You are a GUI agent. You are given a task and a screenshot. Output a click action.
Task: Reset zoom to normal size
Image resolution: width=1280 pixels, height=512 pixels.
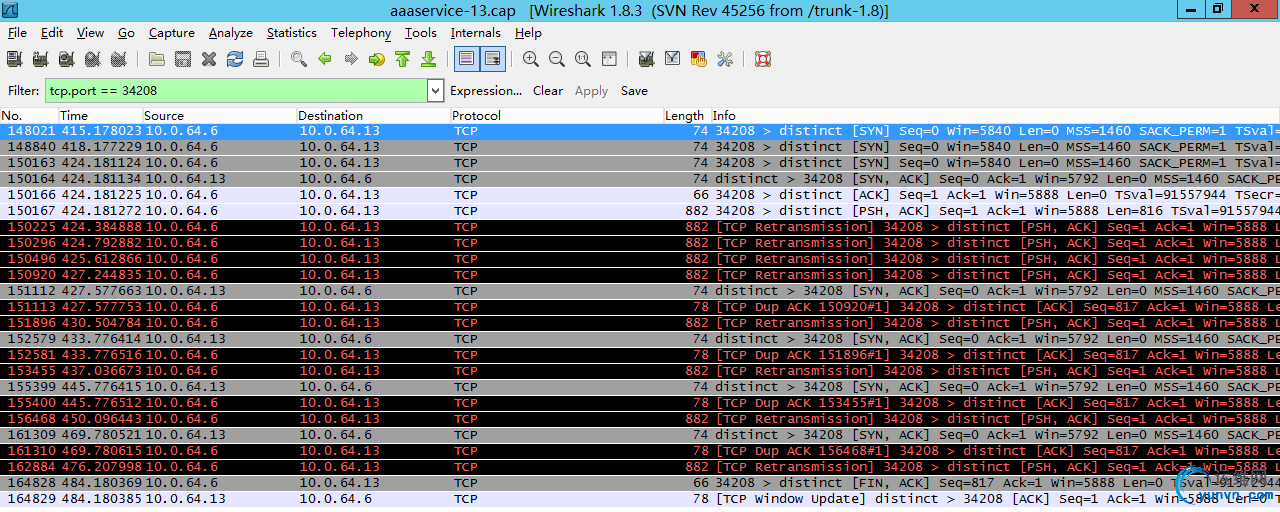[583, 59]
